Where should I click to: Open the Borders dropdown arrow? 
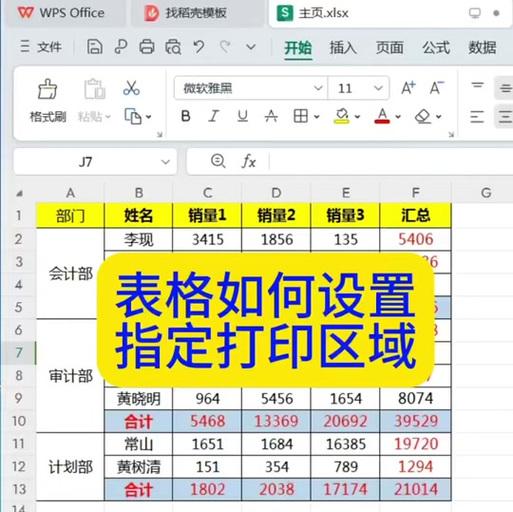click(317, 117)
